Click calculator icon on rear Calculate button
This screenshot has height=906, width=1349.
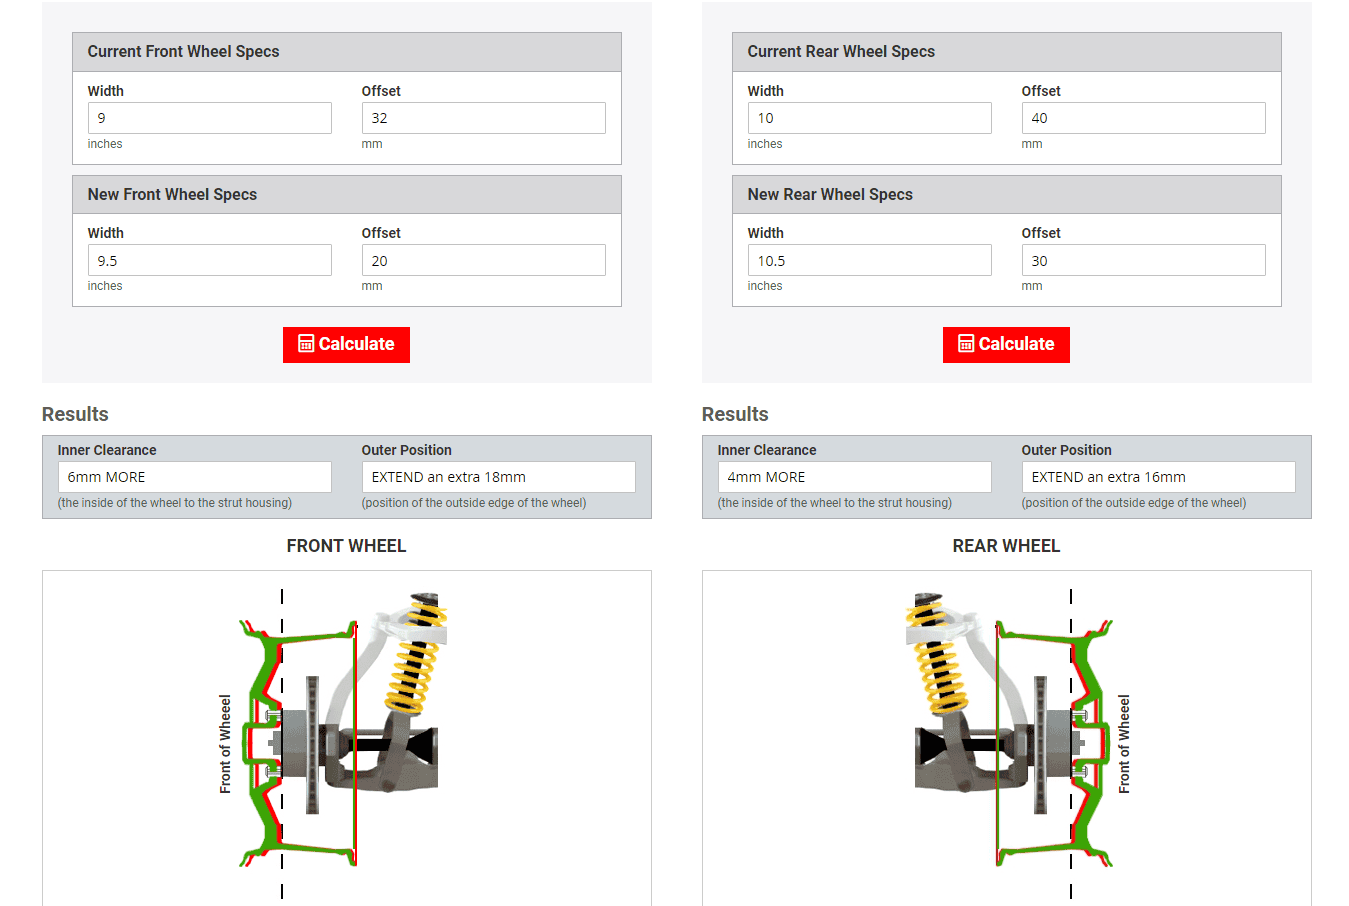pos(966,344)
